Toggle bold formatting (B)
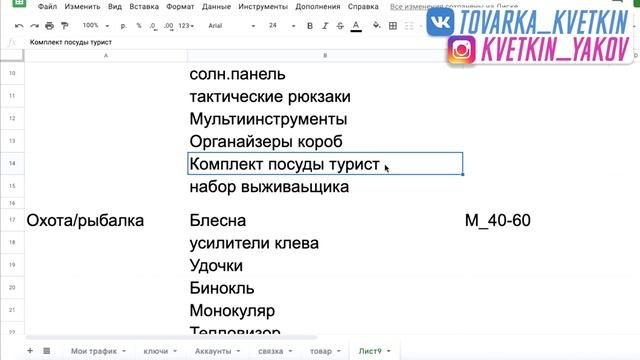Screen dimensions: 640x360 (310, 26)
